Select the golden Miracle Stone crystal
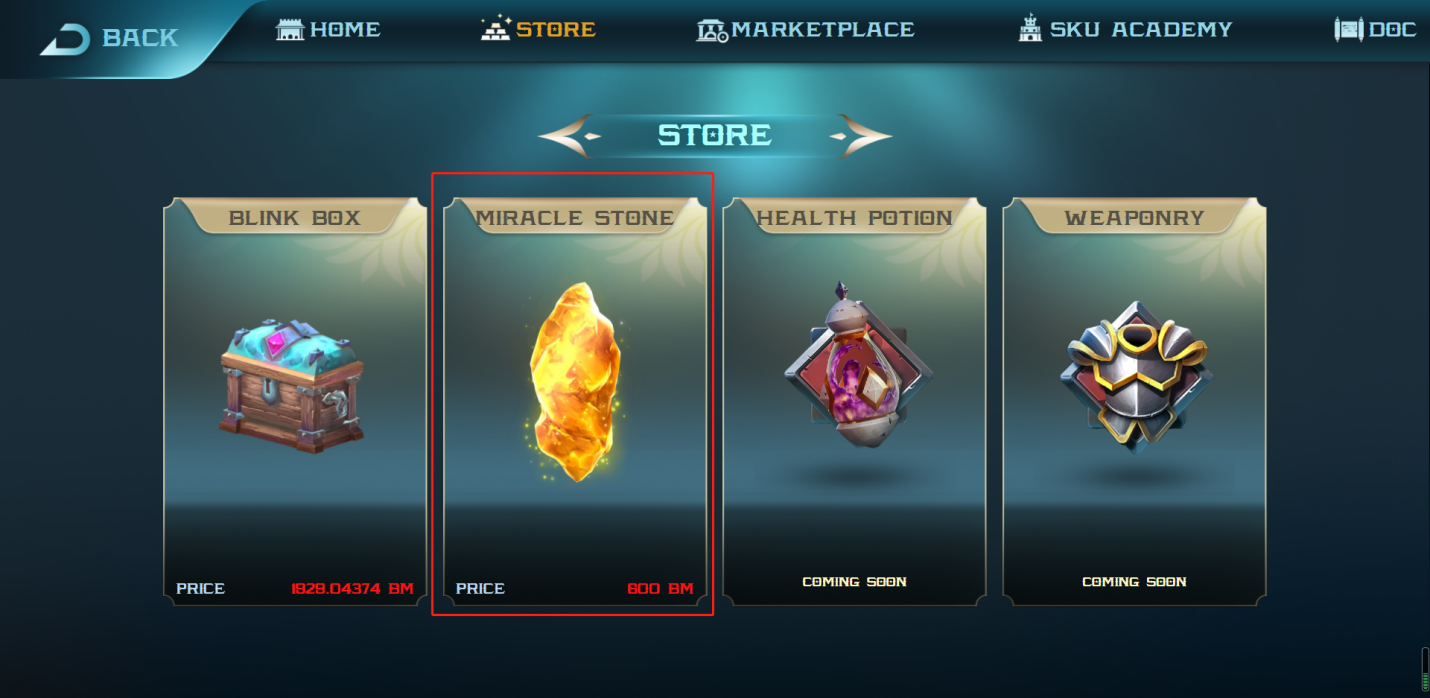1430x698 pixels. (x=575, y=381)
